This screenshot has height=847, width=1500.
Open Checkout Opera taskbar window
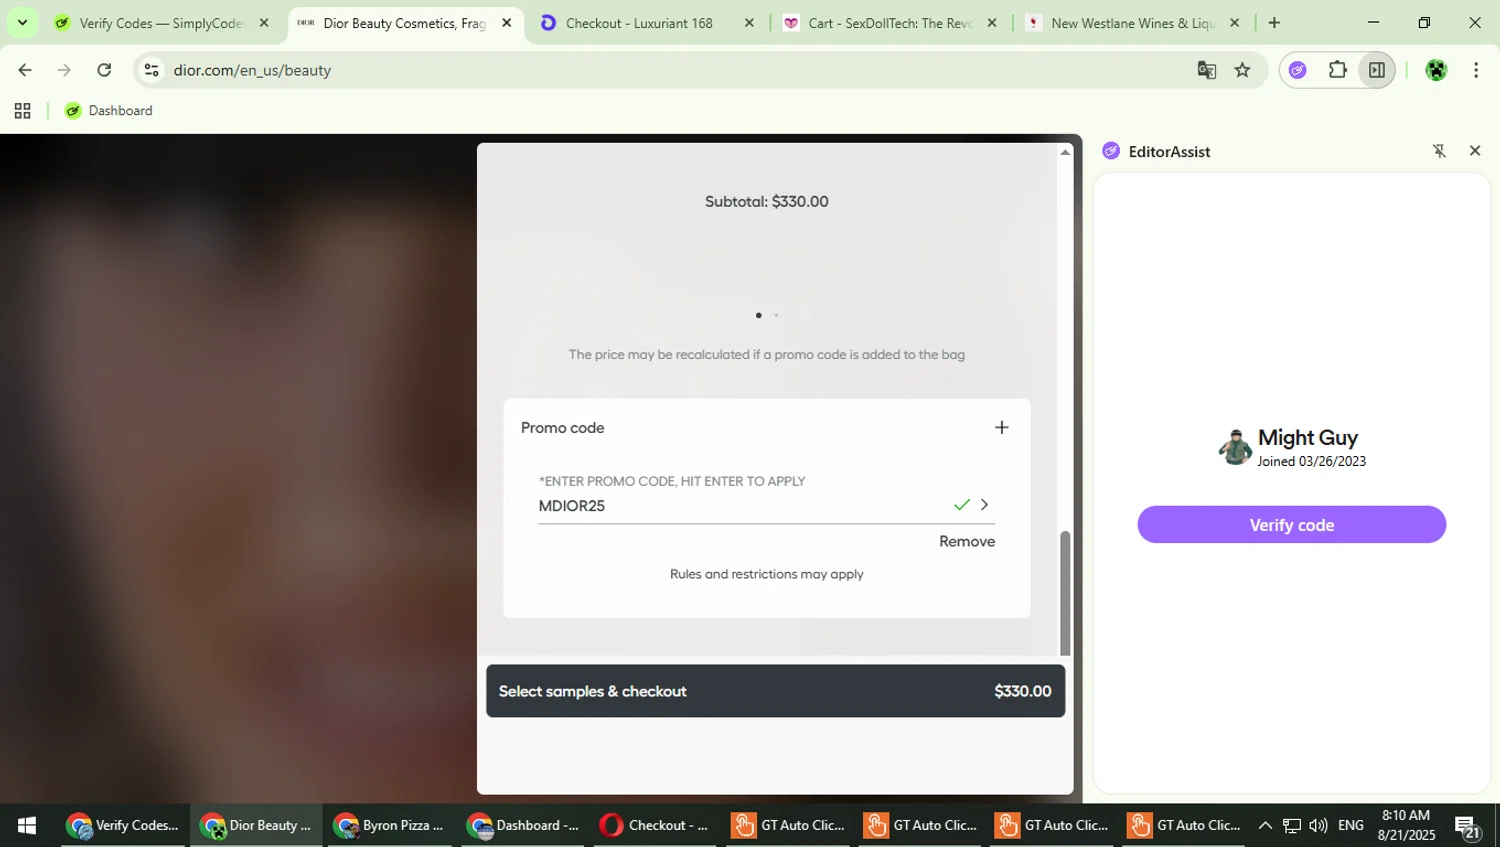[655, 825]
